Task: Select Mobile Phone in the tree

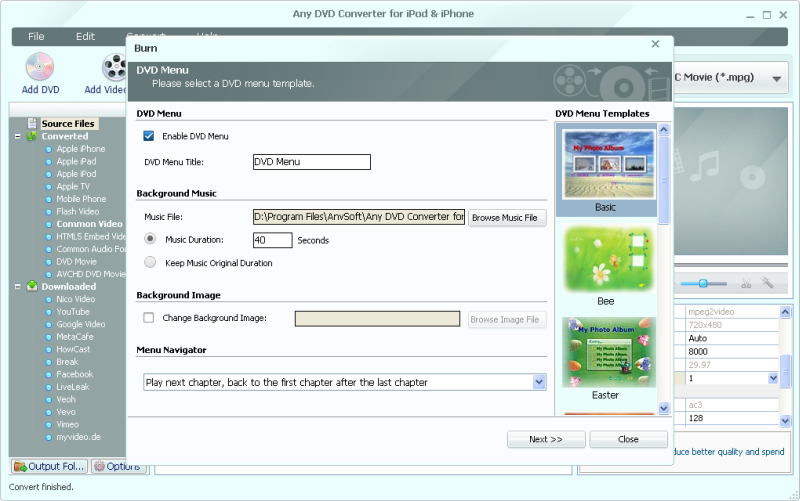Action: pos(81,199)
